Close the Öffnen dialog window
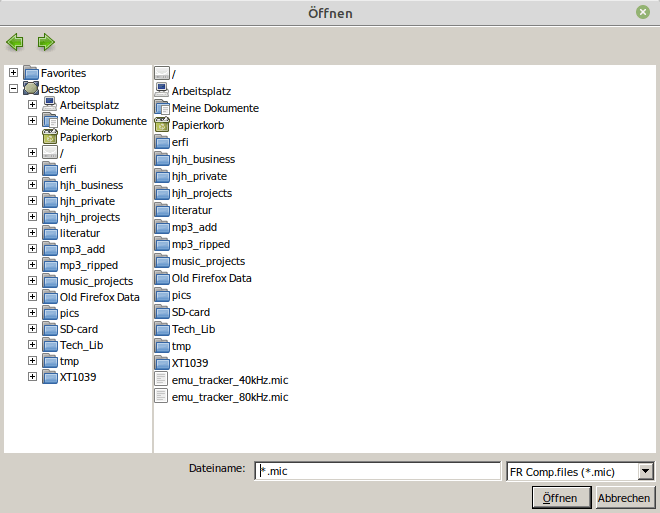660x513 pixels. pos(643,12)
